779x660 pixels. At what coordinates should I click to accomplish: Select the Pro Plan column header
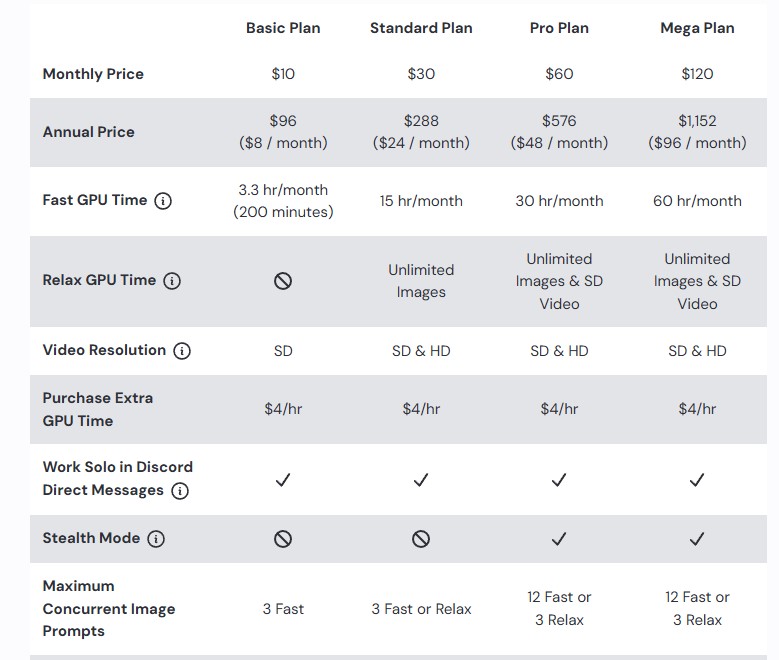point(559,28)
